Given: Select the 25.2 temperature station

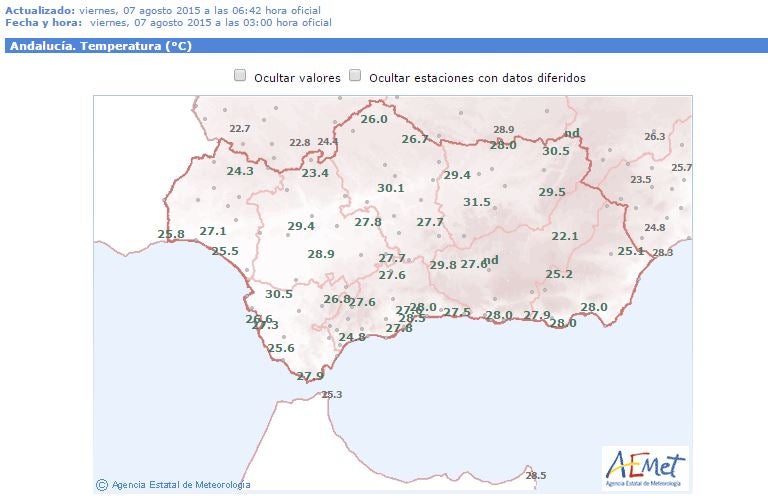Looking at the screenshot, I should coord(558,274).
